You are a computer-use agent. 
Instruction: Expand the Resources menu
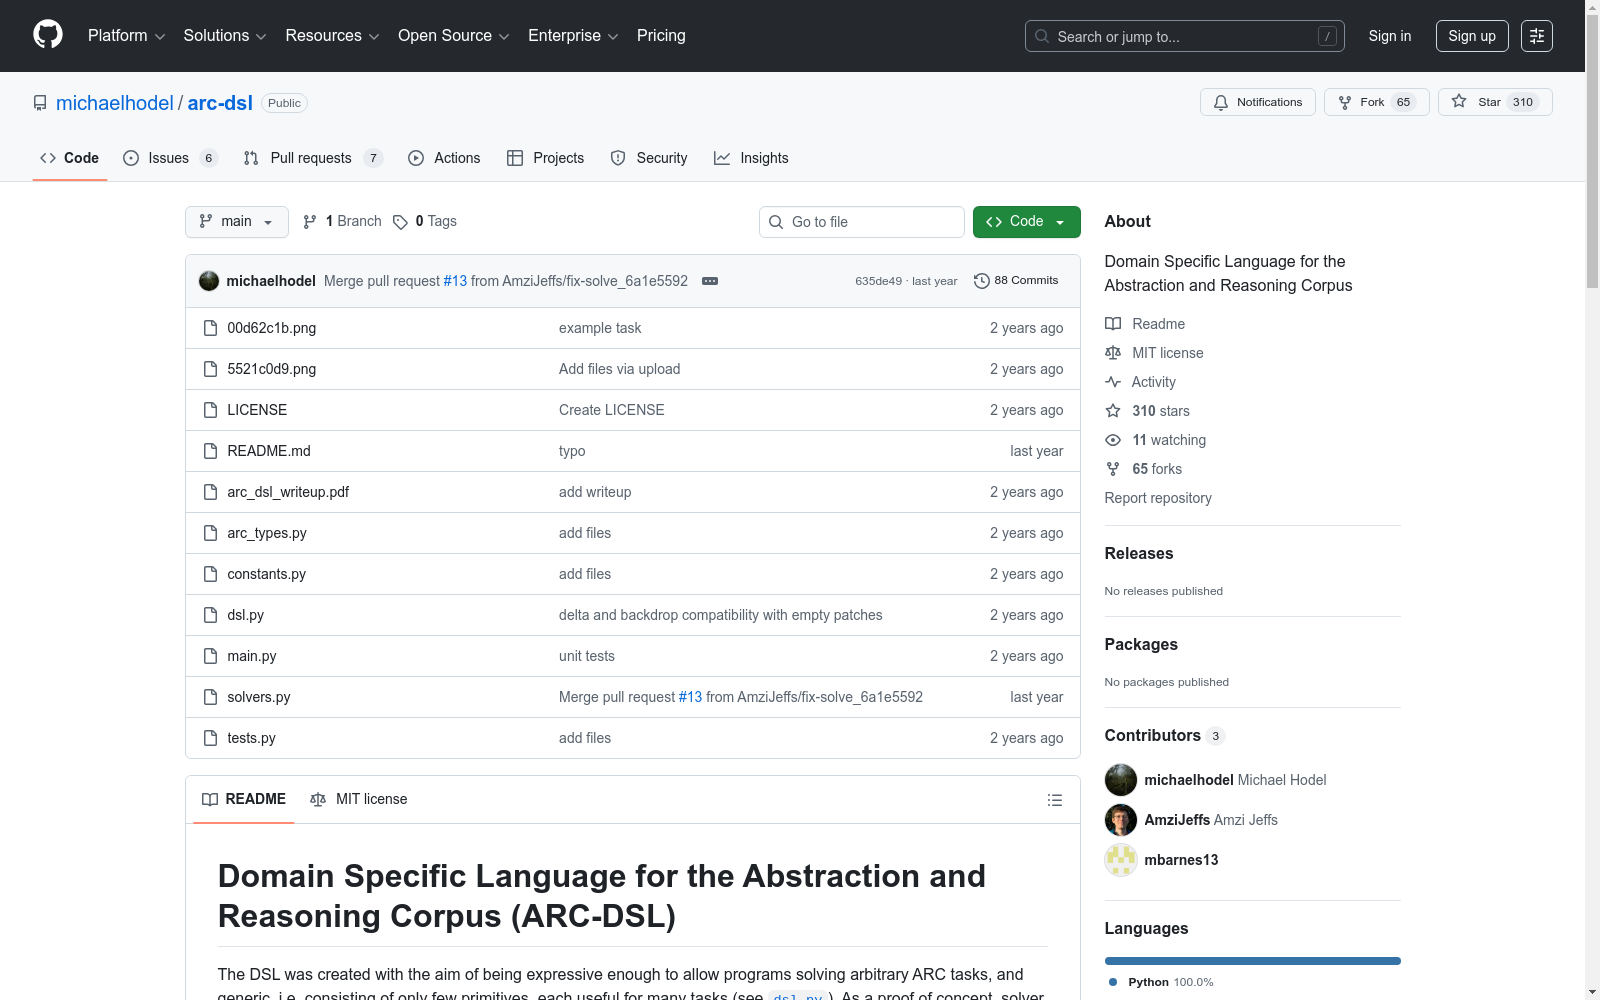(x=332, y=36)
